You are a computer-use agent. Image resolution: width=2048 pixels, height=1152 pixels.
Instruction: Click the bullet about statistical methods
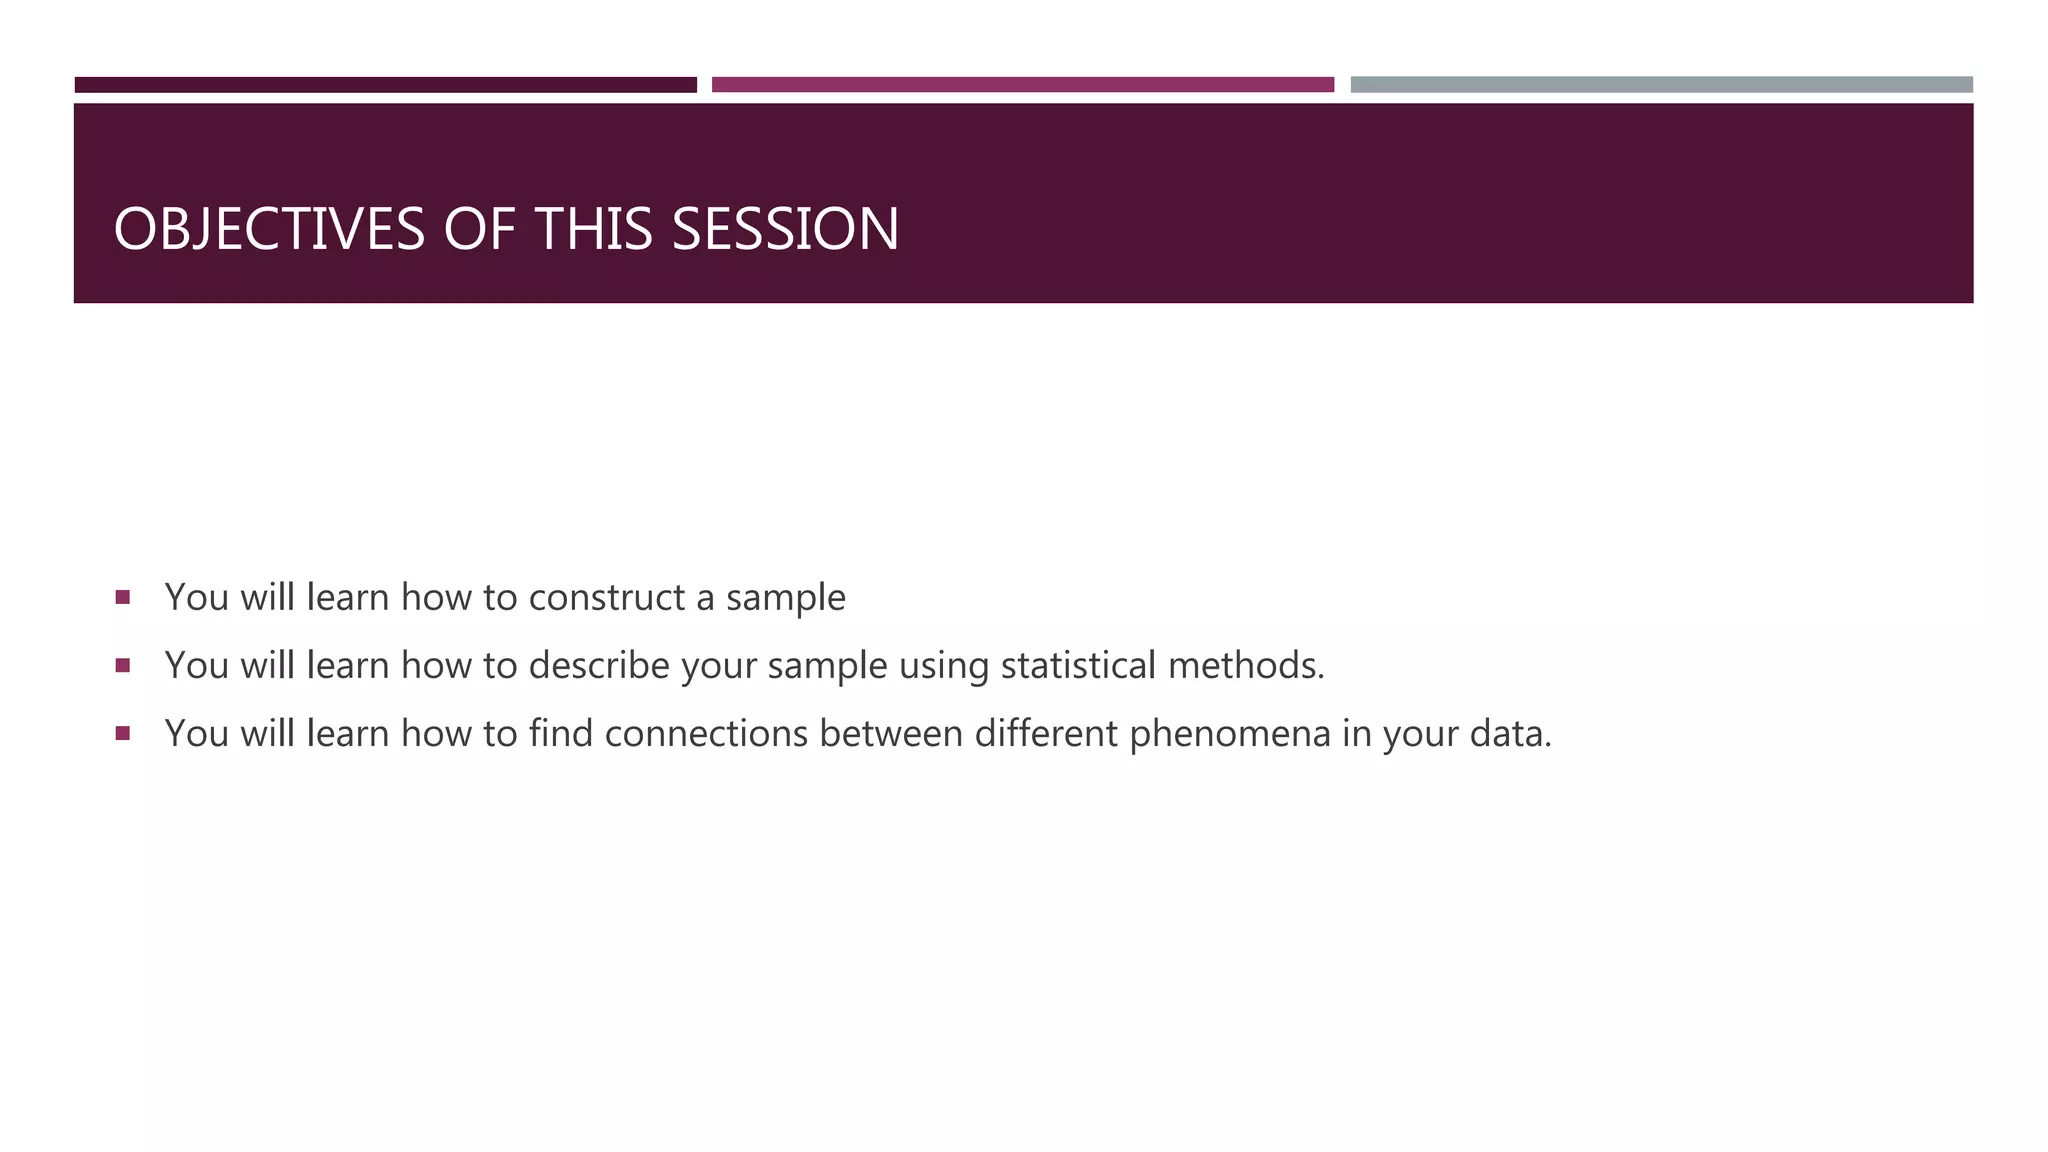pyautogui.click(x=744, y=666)
